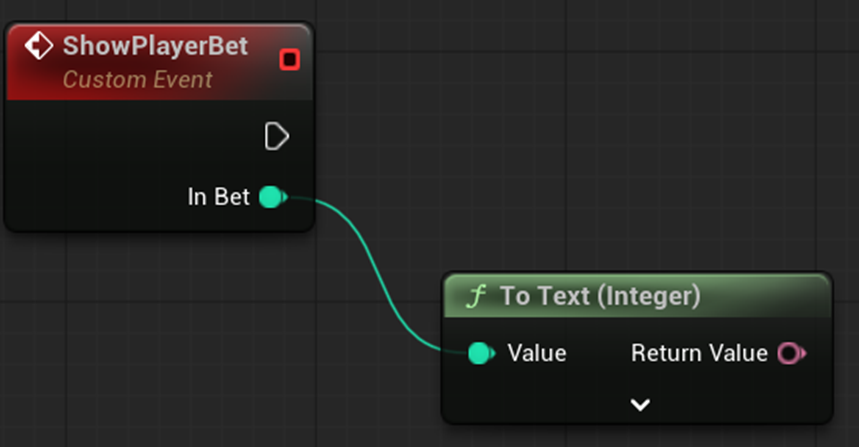Click empty graph area above To Text node
This screenshot has height=447, width=859.
640,200
